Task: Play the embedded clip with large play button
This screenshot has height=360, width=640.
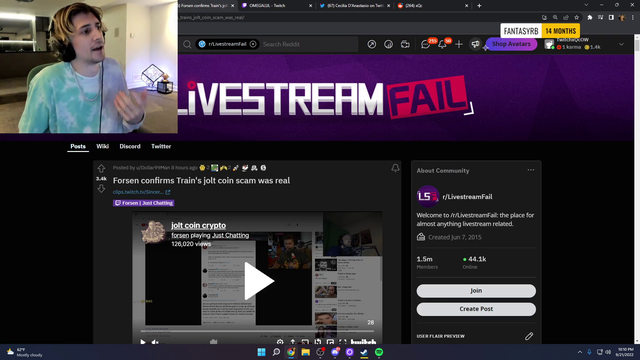Action: (x=259, y=281)
